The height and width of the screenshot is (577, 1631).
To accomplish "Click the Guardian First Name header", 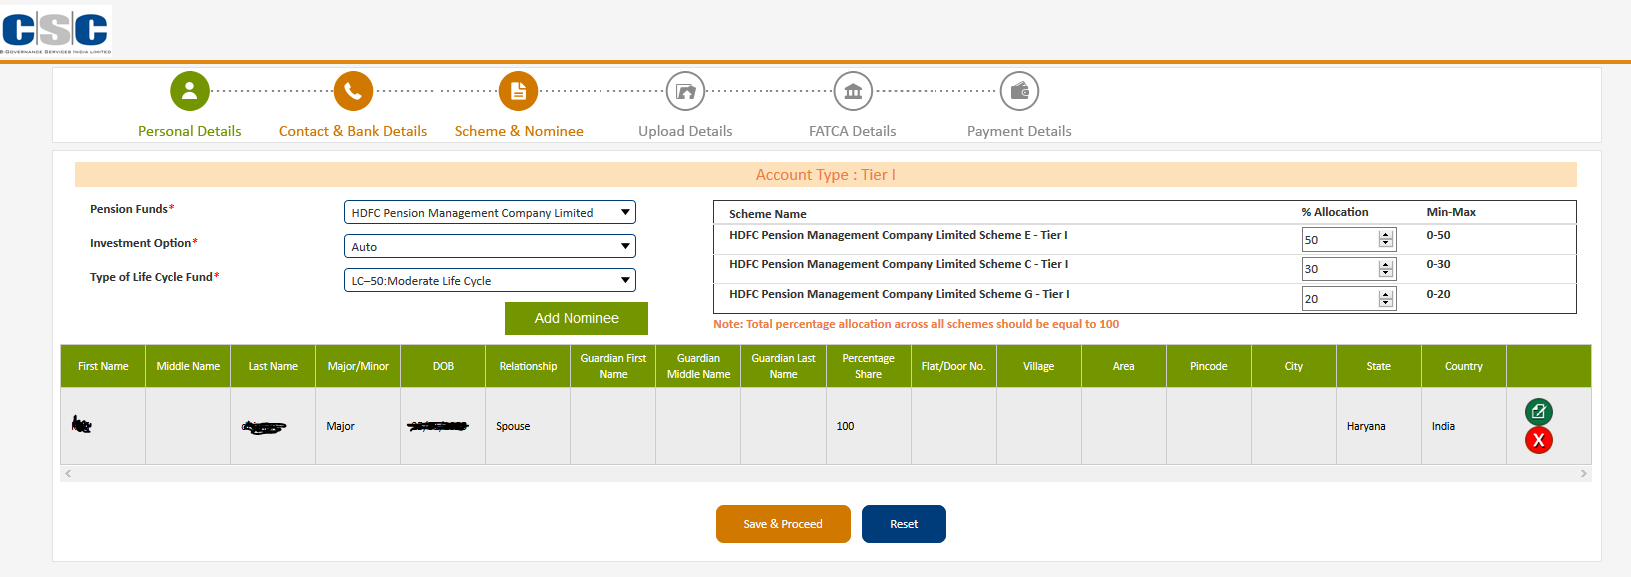I will 613,366.
